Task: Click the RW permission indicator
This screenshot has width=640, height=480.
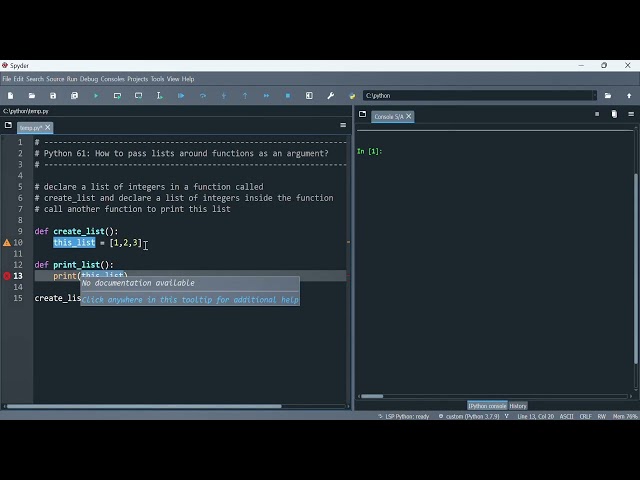Action: (x=602, y=416)
